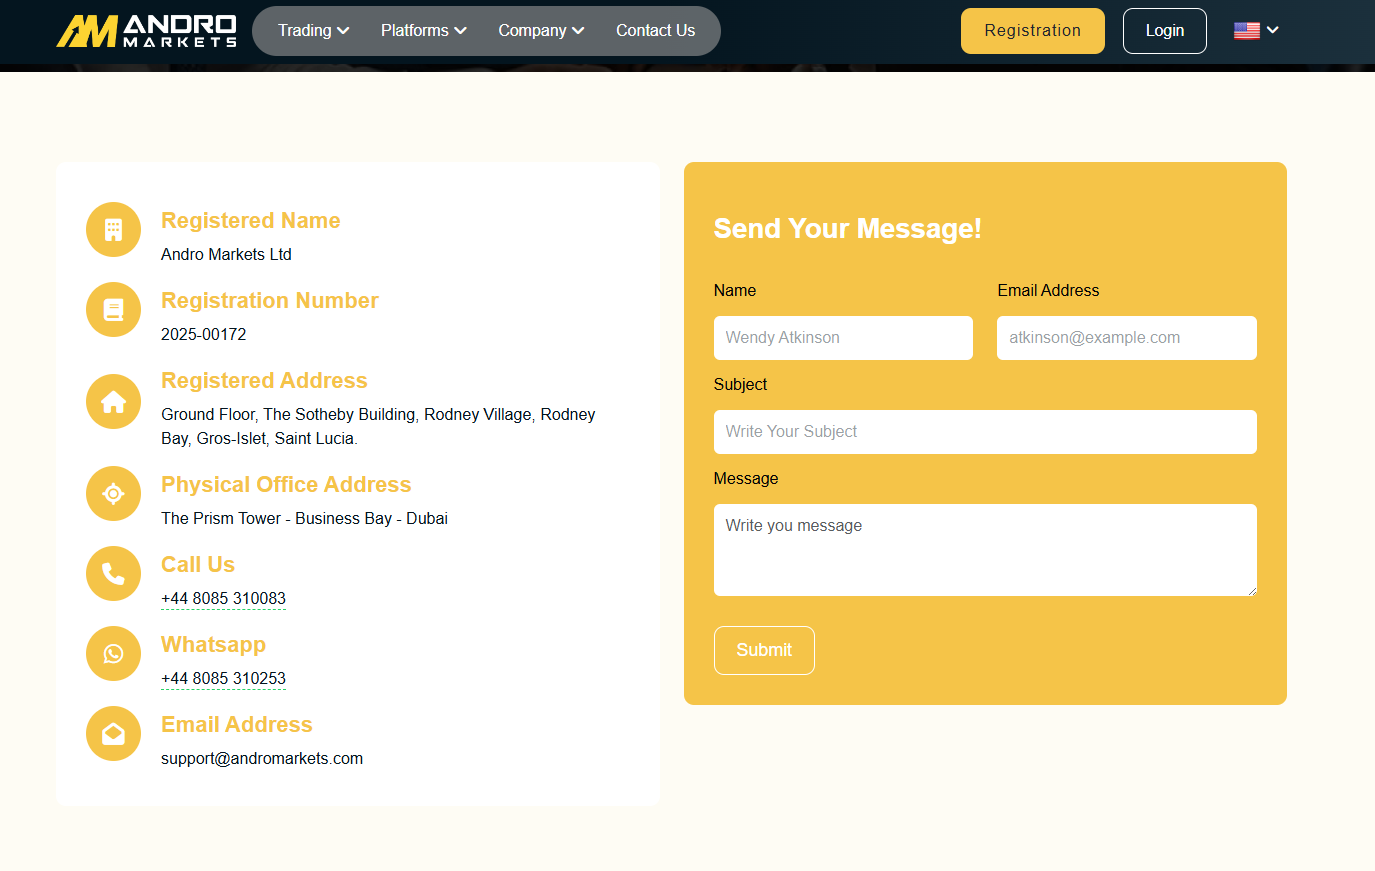1375x871 pixels.
Task: Call the number +44 8085 310083
Action: click(223, 598)
